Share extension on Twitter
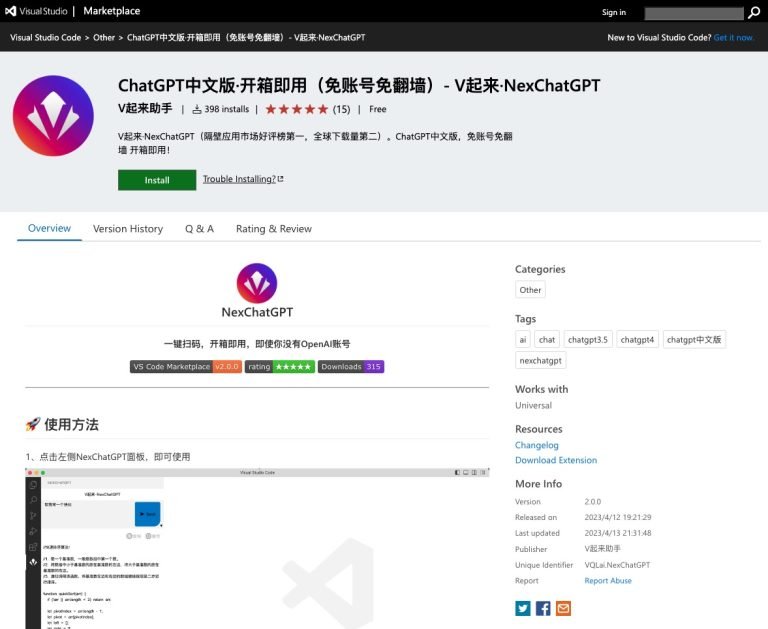Viewport: 768px width, 629px height. (x=523, y=608)
